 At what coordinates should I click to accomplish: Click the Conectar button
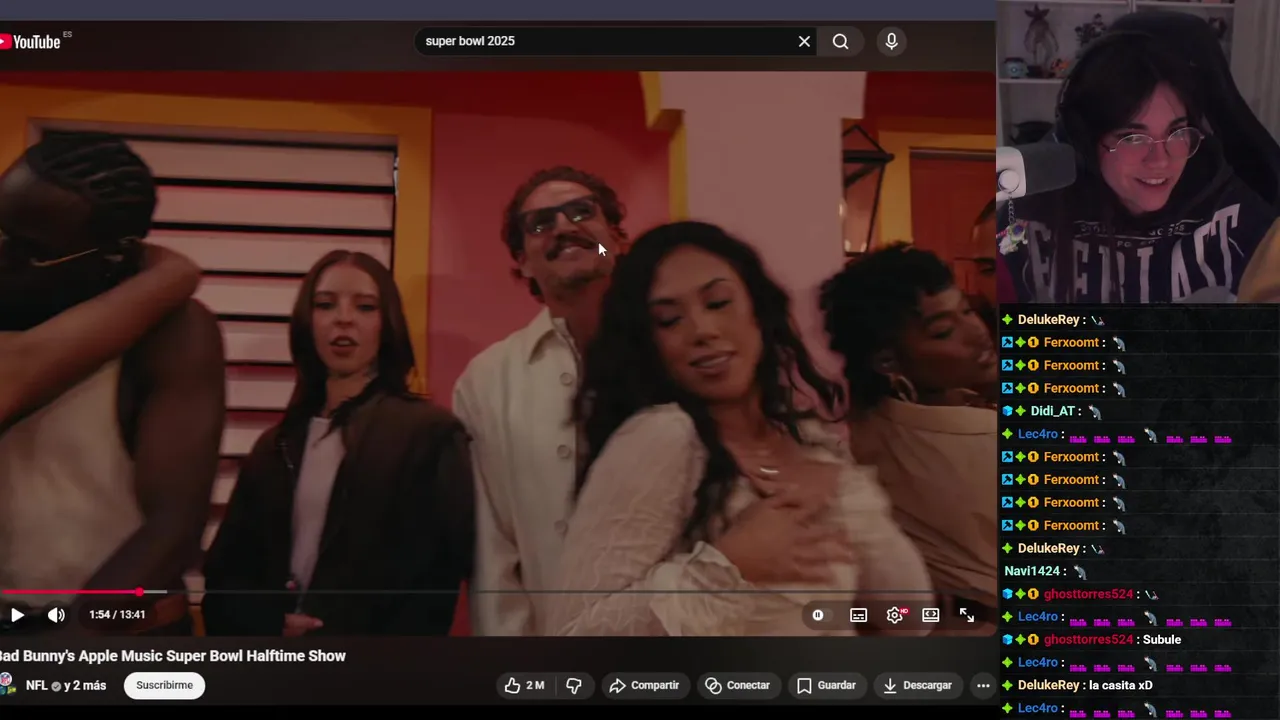point(738,685)
